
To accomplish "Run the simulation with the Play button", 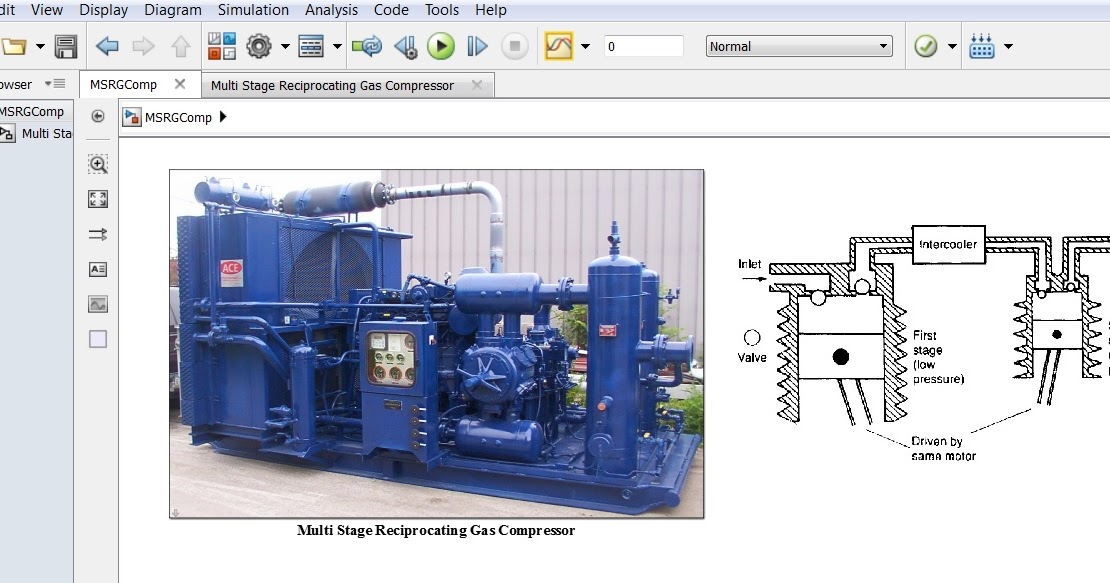I will click(x=440, y=45).
